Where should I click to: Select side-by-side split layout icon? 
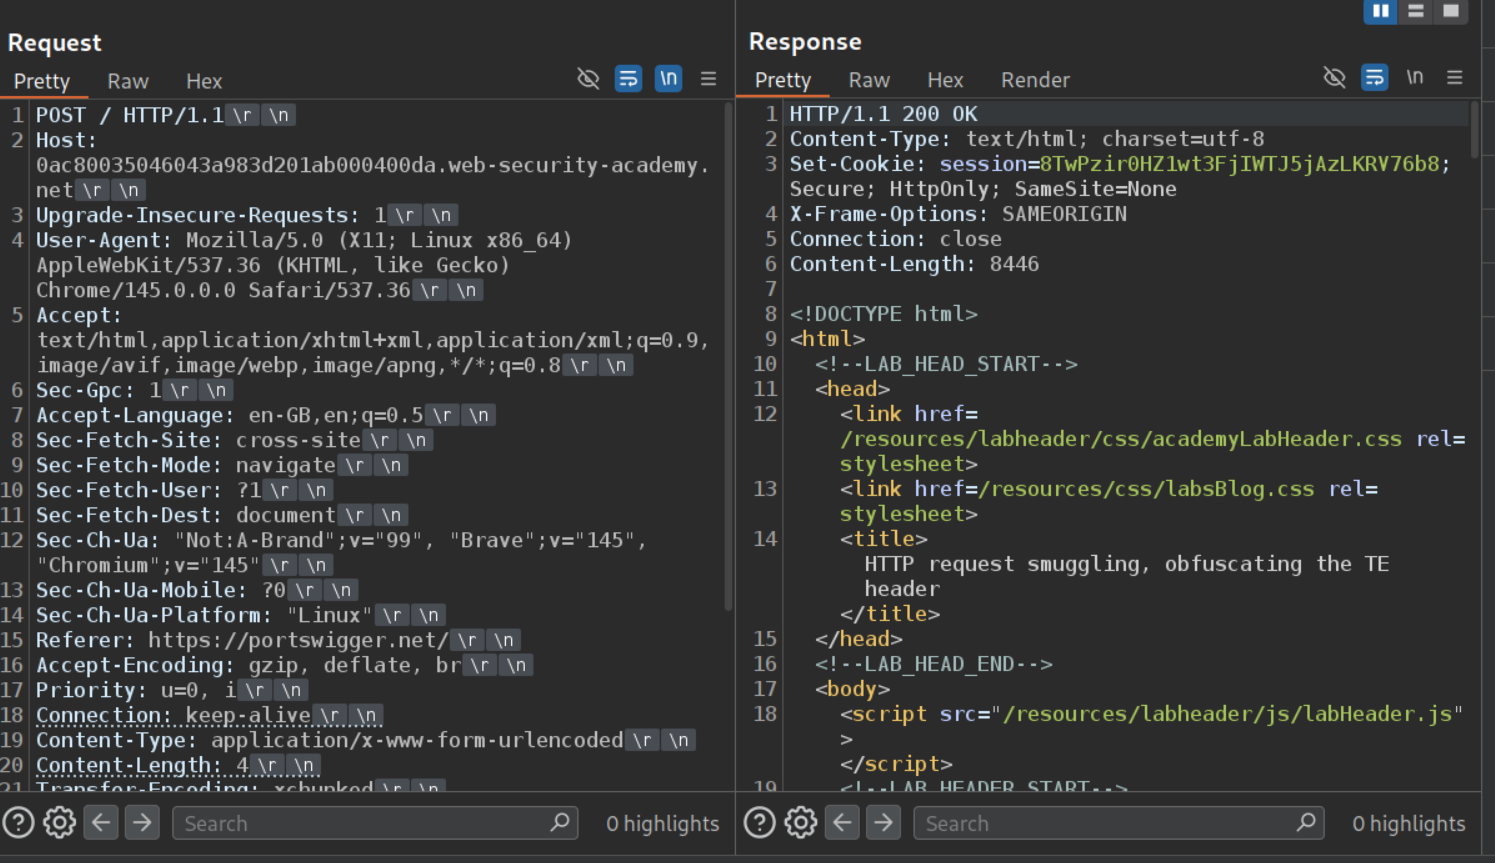(1380, 11)
